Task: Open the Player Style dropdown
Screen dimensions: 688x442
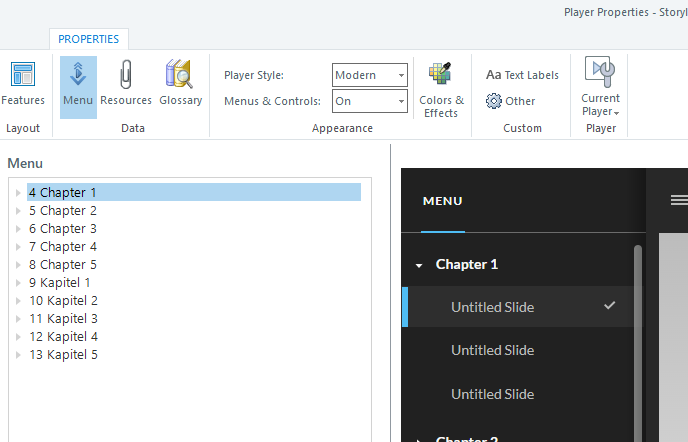Action: pos(370,75)
